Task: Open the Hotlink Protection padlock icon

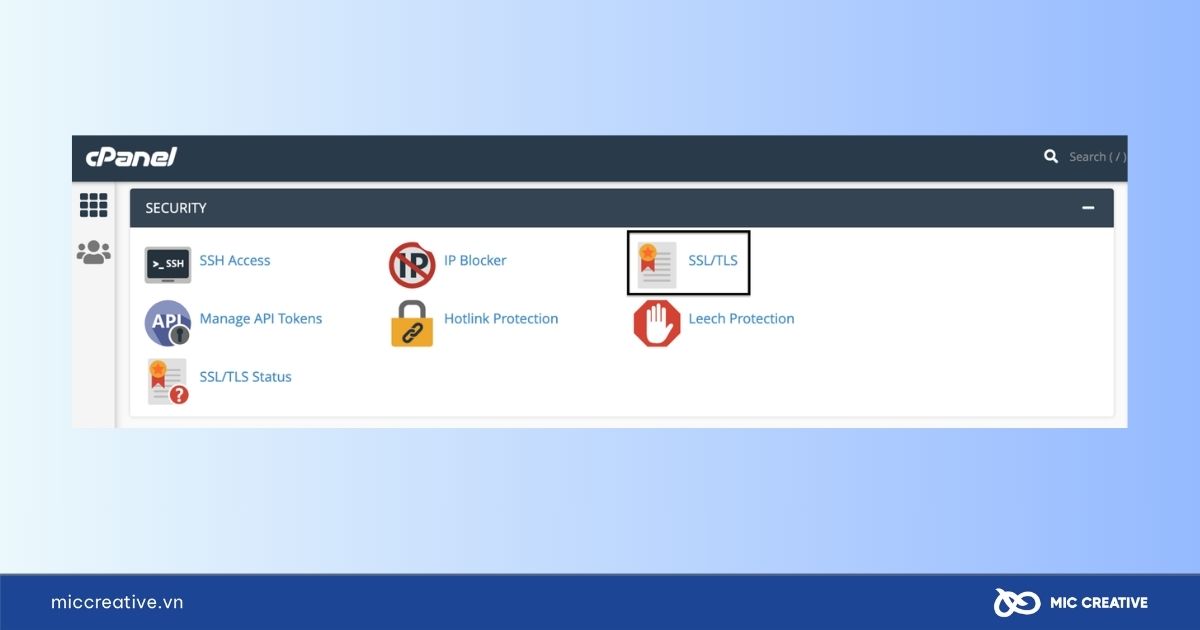Action: 412,323
